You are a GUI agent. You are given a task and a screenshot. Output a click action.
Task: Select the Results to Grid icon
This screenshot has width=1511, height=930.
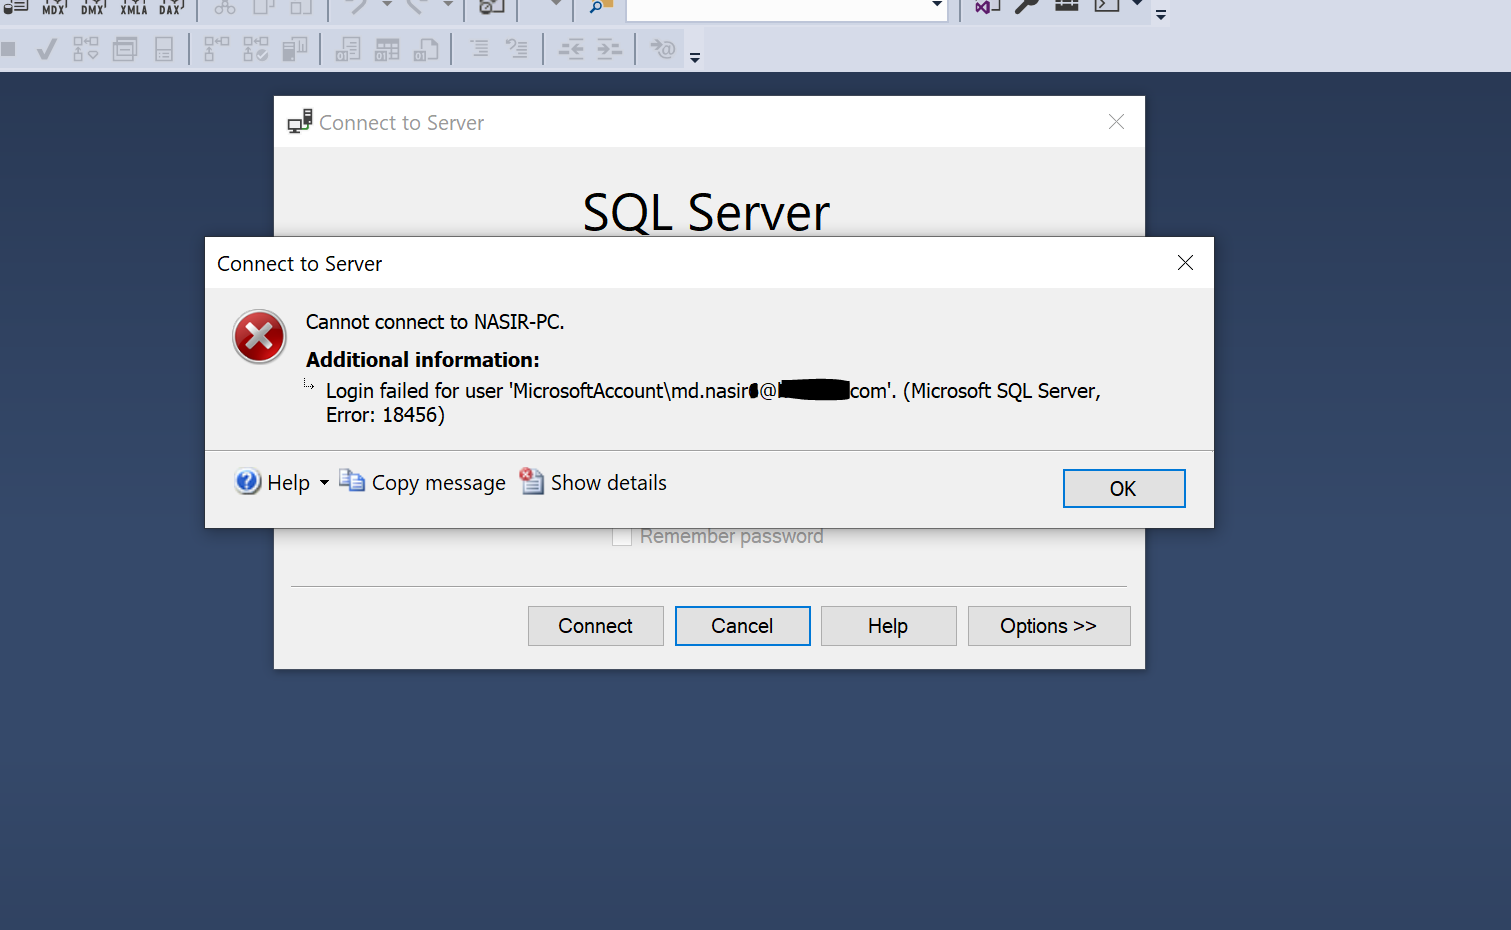point(387,49)
